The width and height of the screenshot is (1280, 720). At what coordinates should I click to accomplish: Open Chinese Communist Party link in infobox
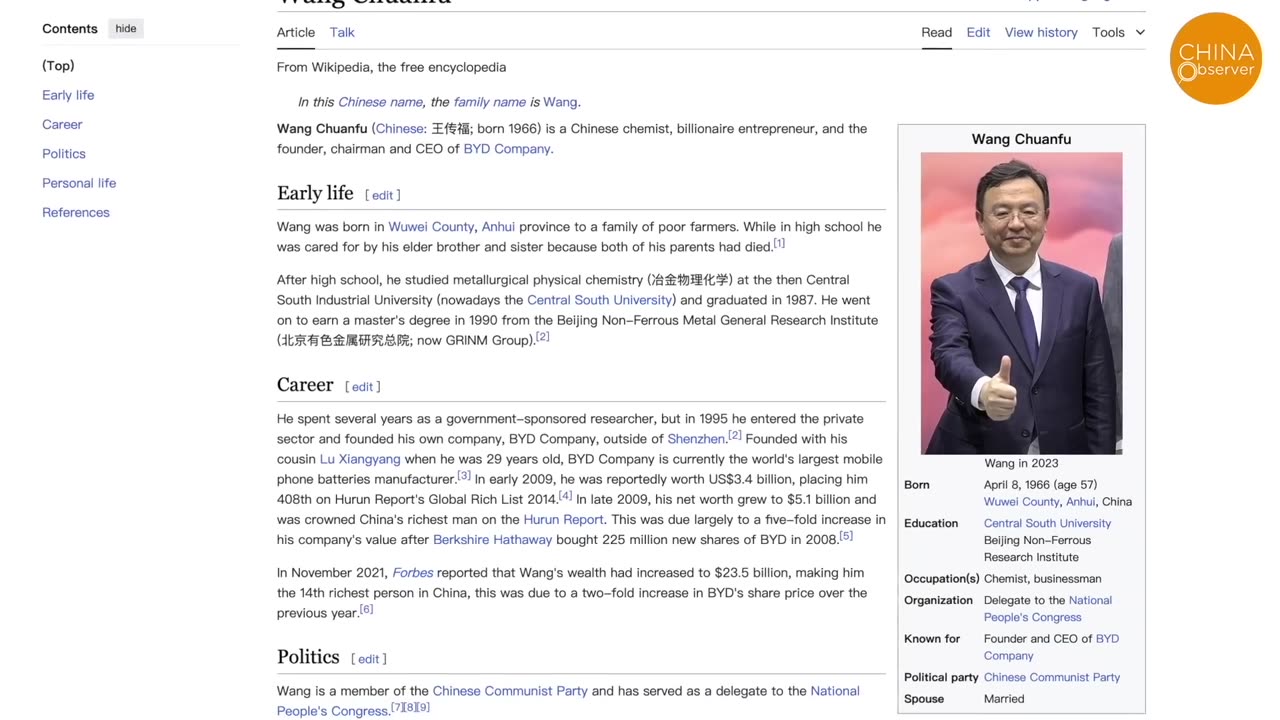1052,677
